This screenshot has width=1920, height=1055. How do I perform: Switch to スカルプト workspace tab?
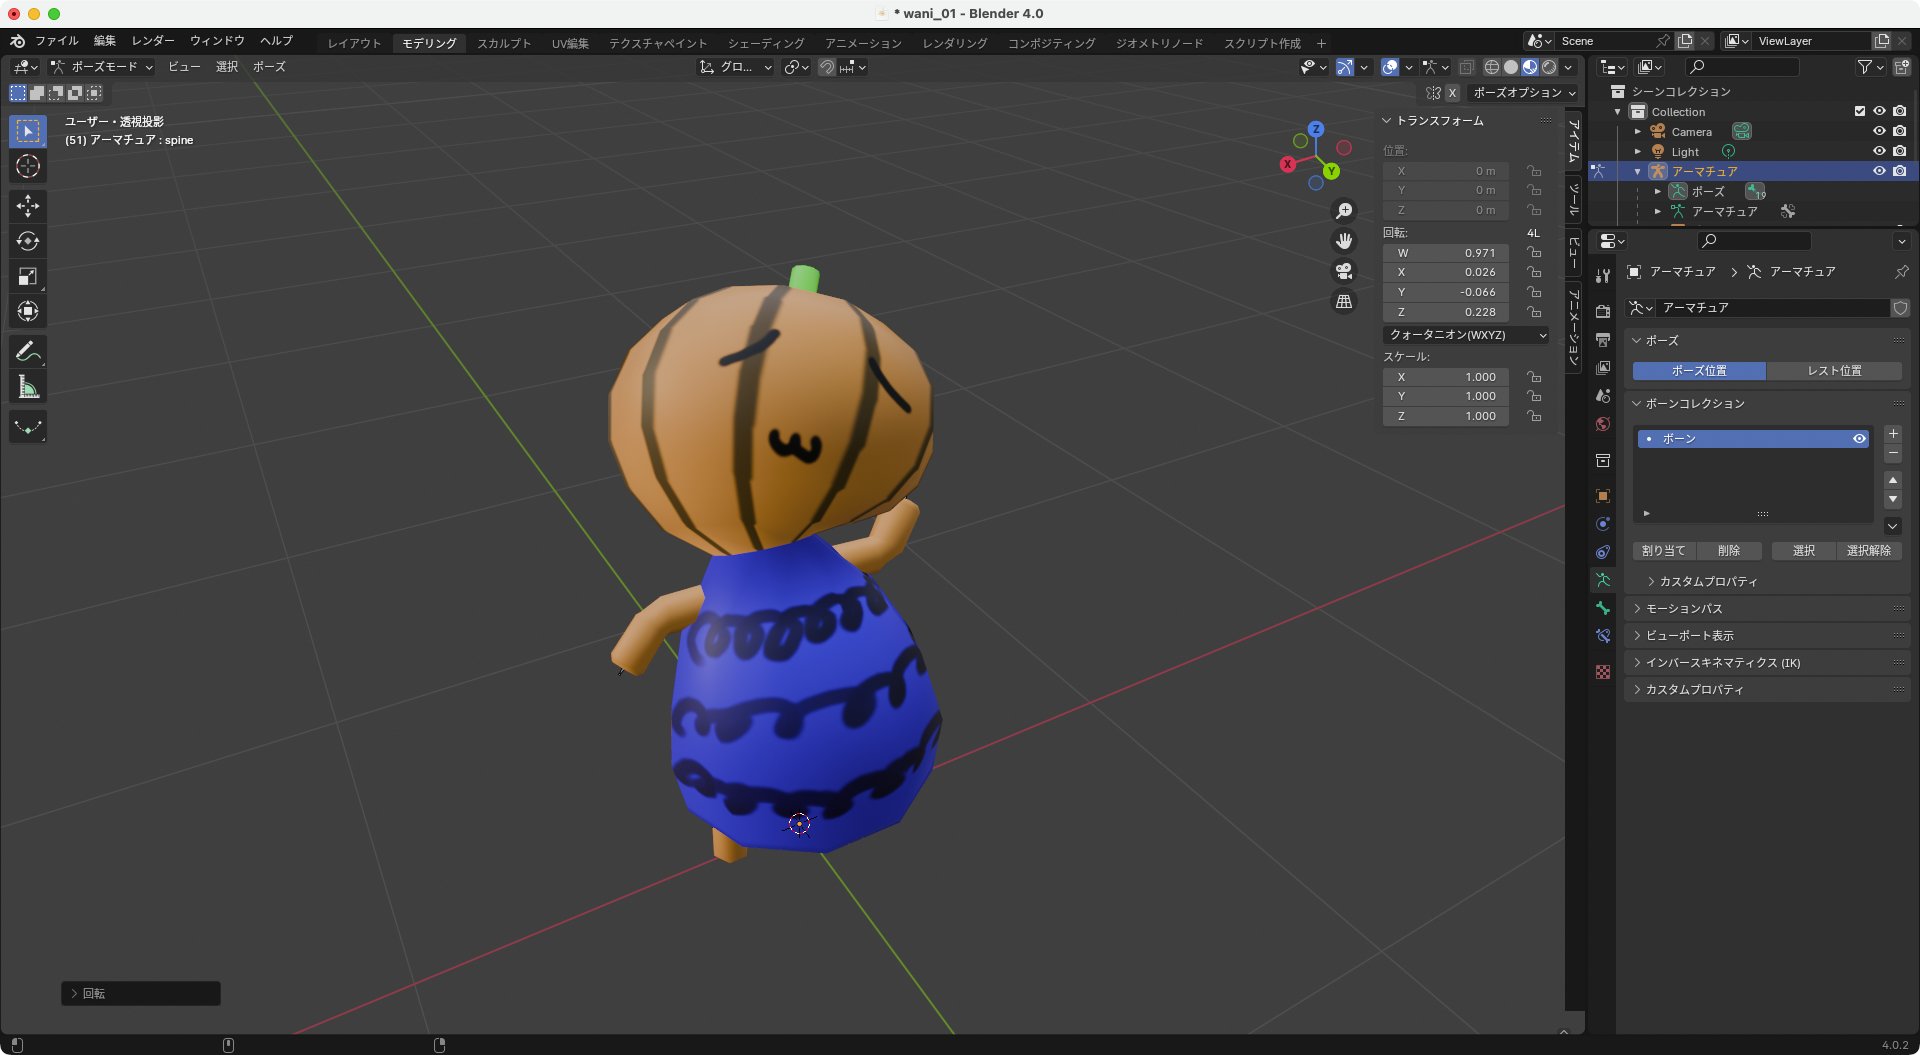point(504,43)
